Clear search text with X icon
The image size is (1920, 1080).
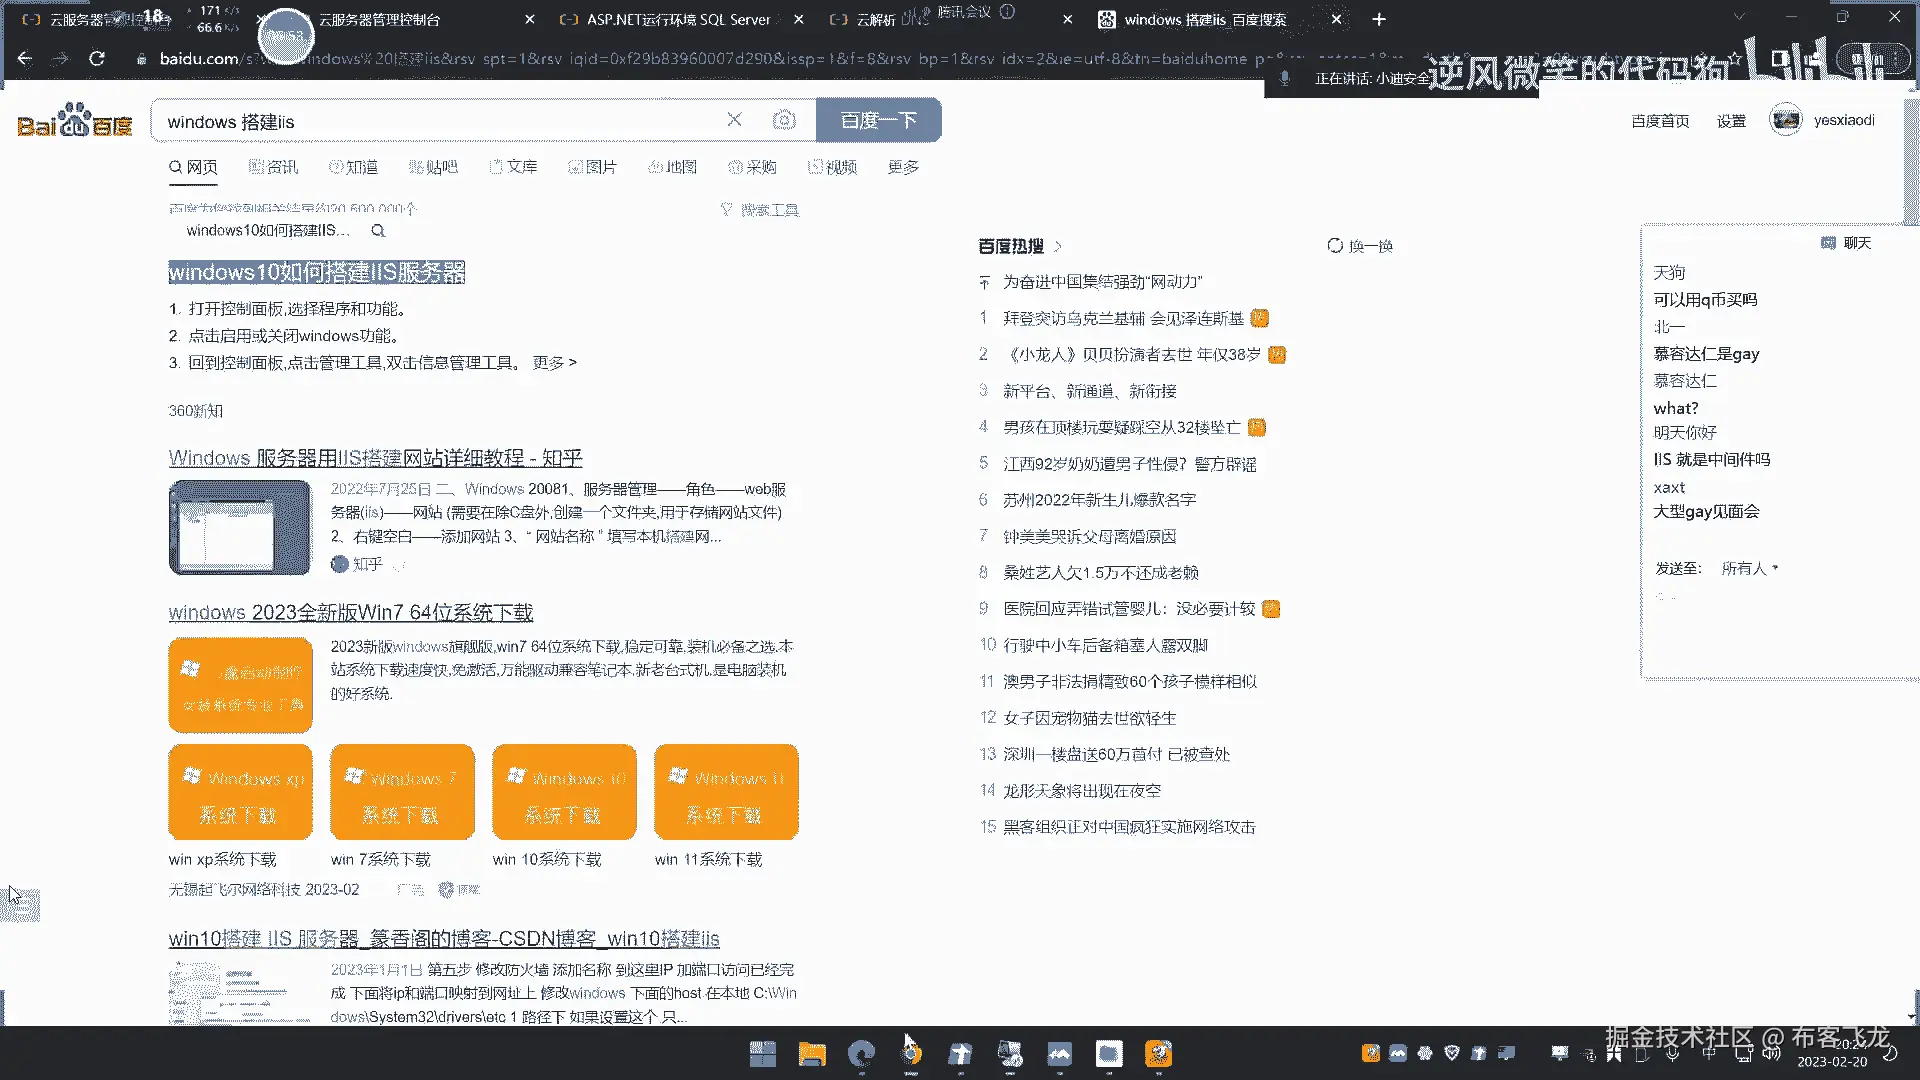(x=734, y=120)
